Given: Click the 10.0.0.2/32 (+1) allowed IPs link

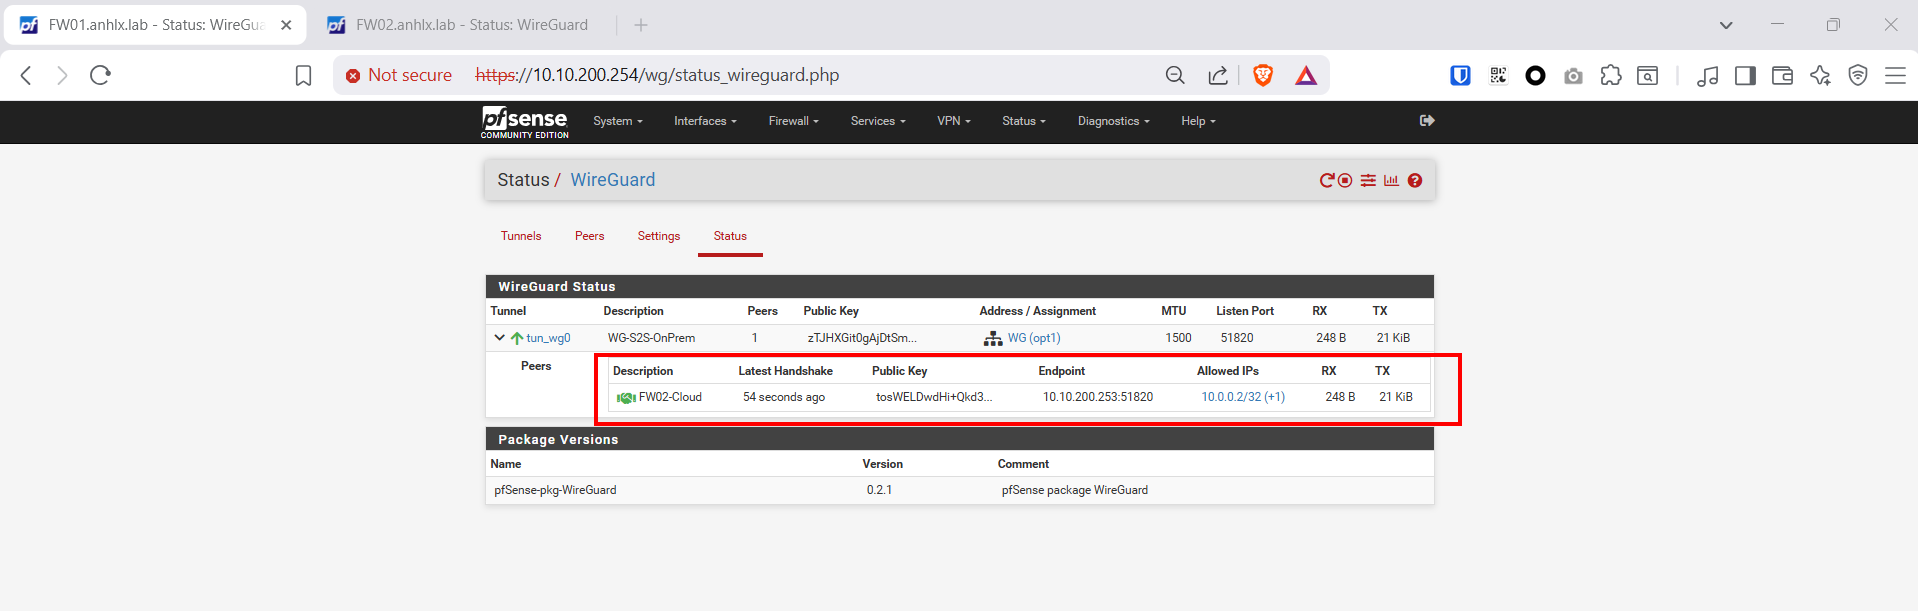Looking at the screenshot, I should pos(1242,397).
